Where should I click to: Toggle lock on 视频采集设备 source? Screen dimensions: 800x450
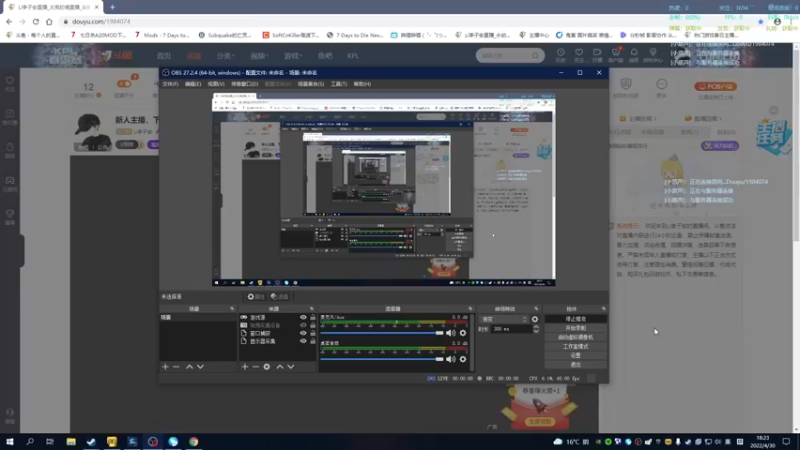(313, 325)
